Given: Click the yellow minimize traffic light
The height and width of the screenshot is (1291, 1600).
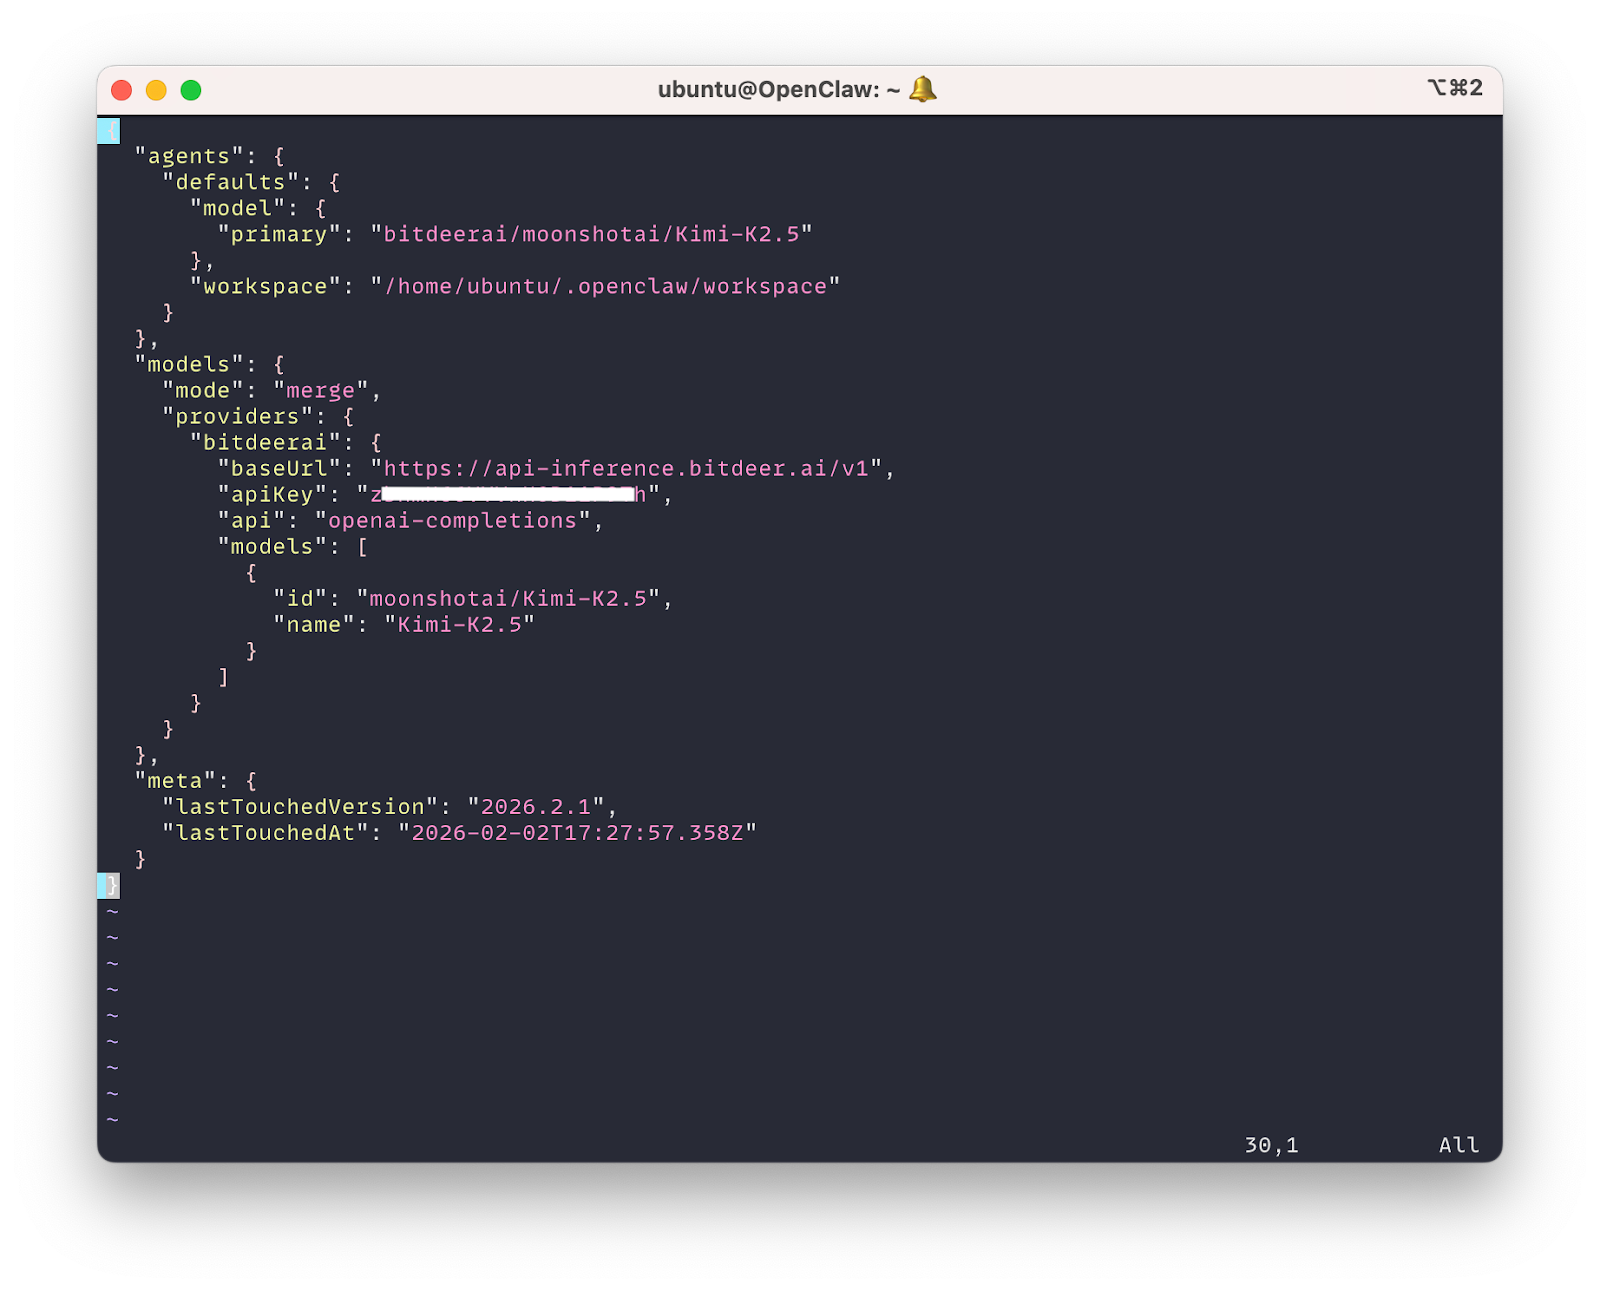Looking at the screenshot, I should 155,89.
